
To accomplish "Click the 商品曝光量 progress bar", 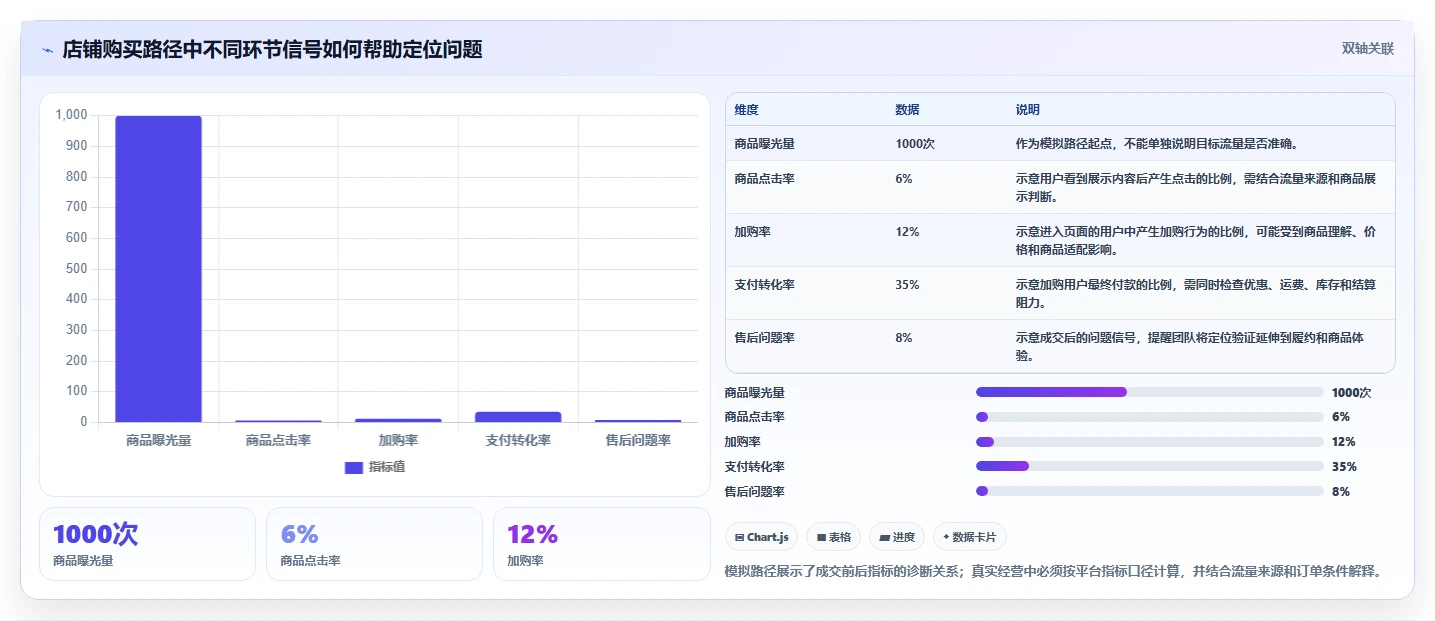I will [1150, 392].
